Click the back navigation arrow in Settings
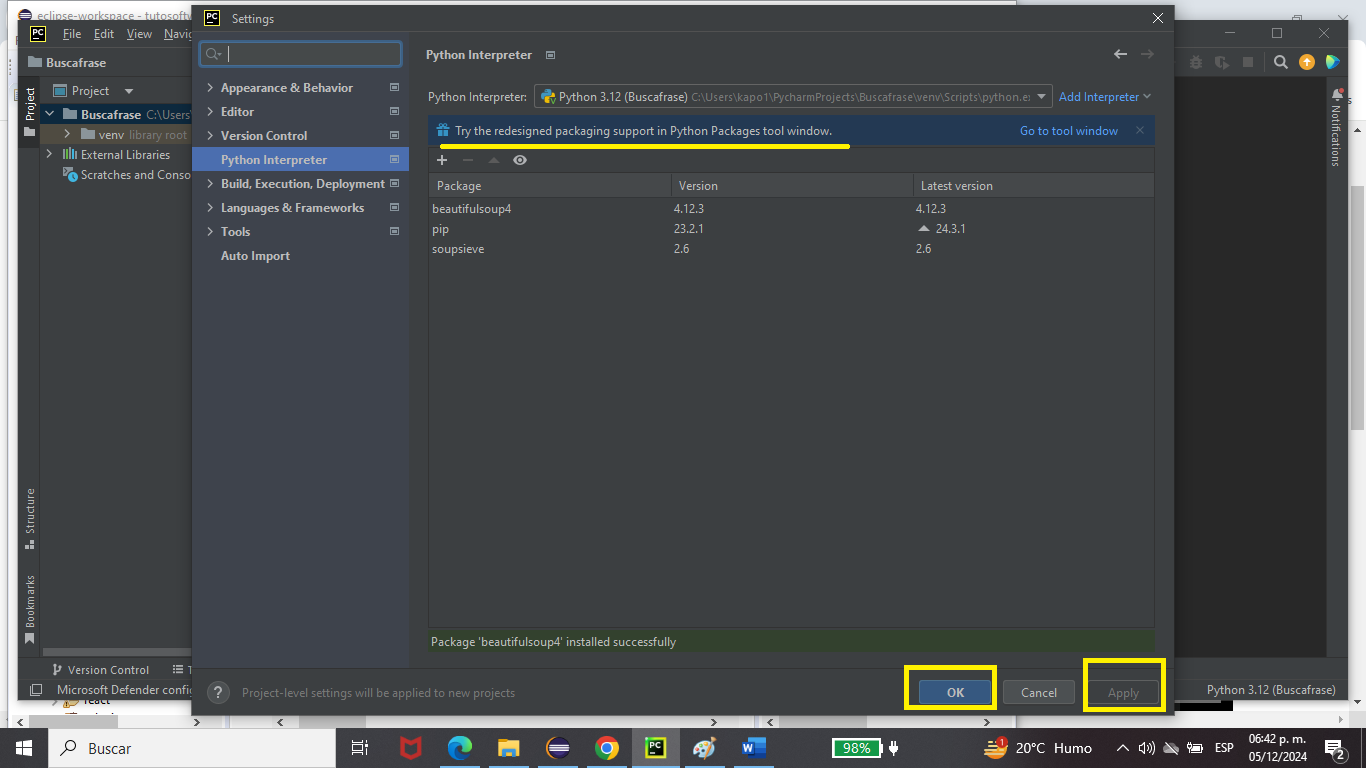This screenshot has width=1366, height=768. click(1120, 54)
